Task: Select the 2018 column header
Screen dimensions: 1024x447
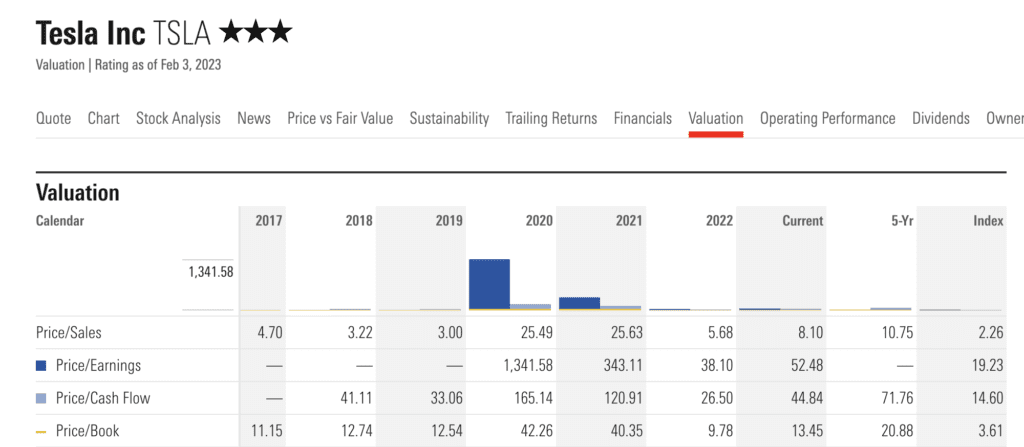Action: pyautogui.click(x=359, y=221)
